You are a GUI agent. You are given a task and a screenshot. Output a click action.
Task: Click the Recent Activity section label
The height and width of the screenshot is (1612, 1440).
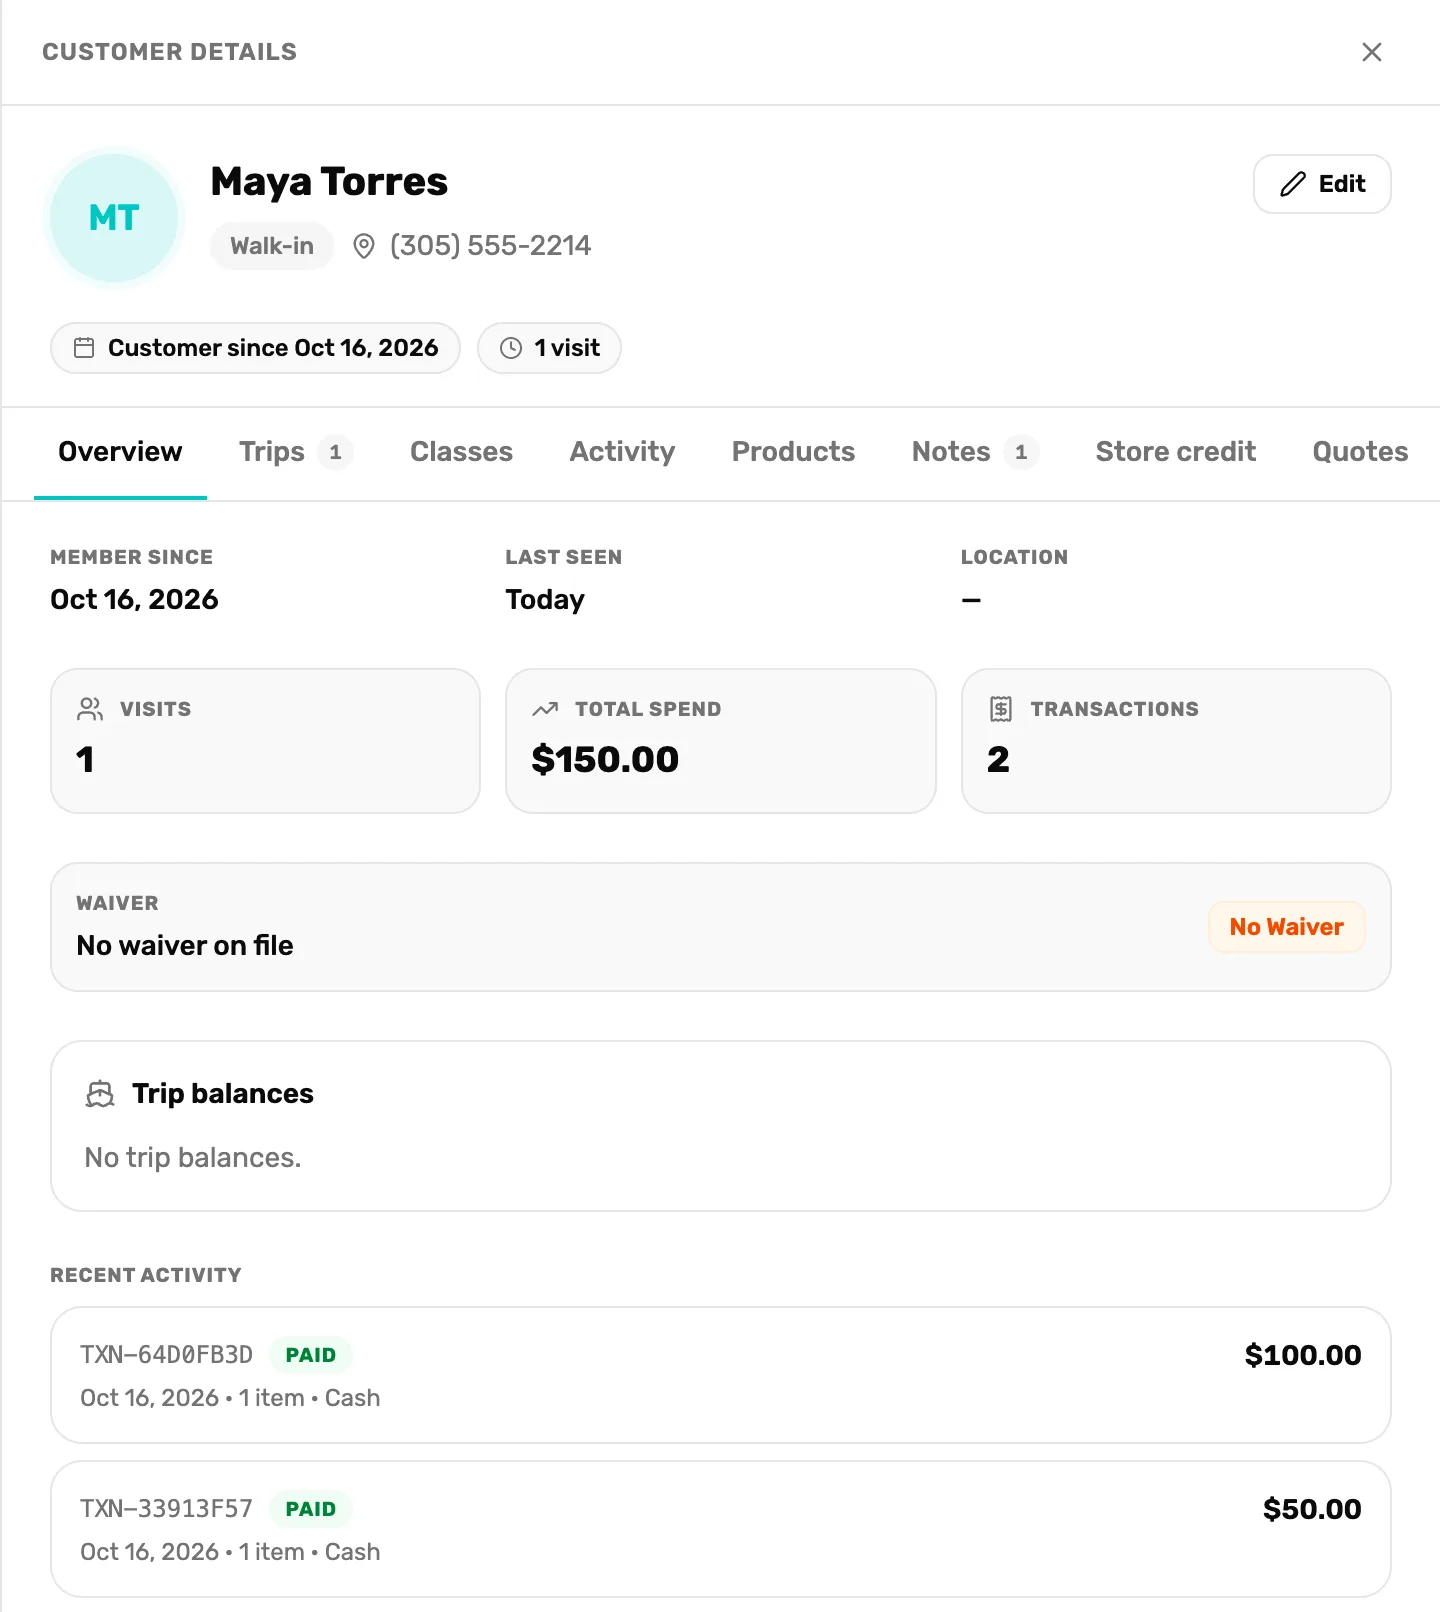[x=146, y=1275]
